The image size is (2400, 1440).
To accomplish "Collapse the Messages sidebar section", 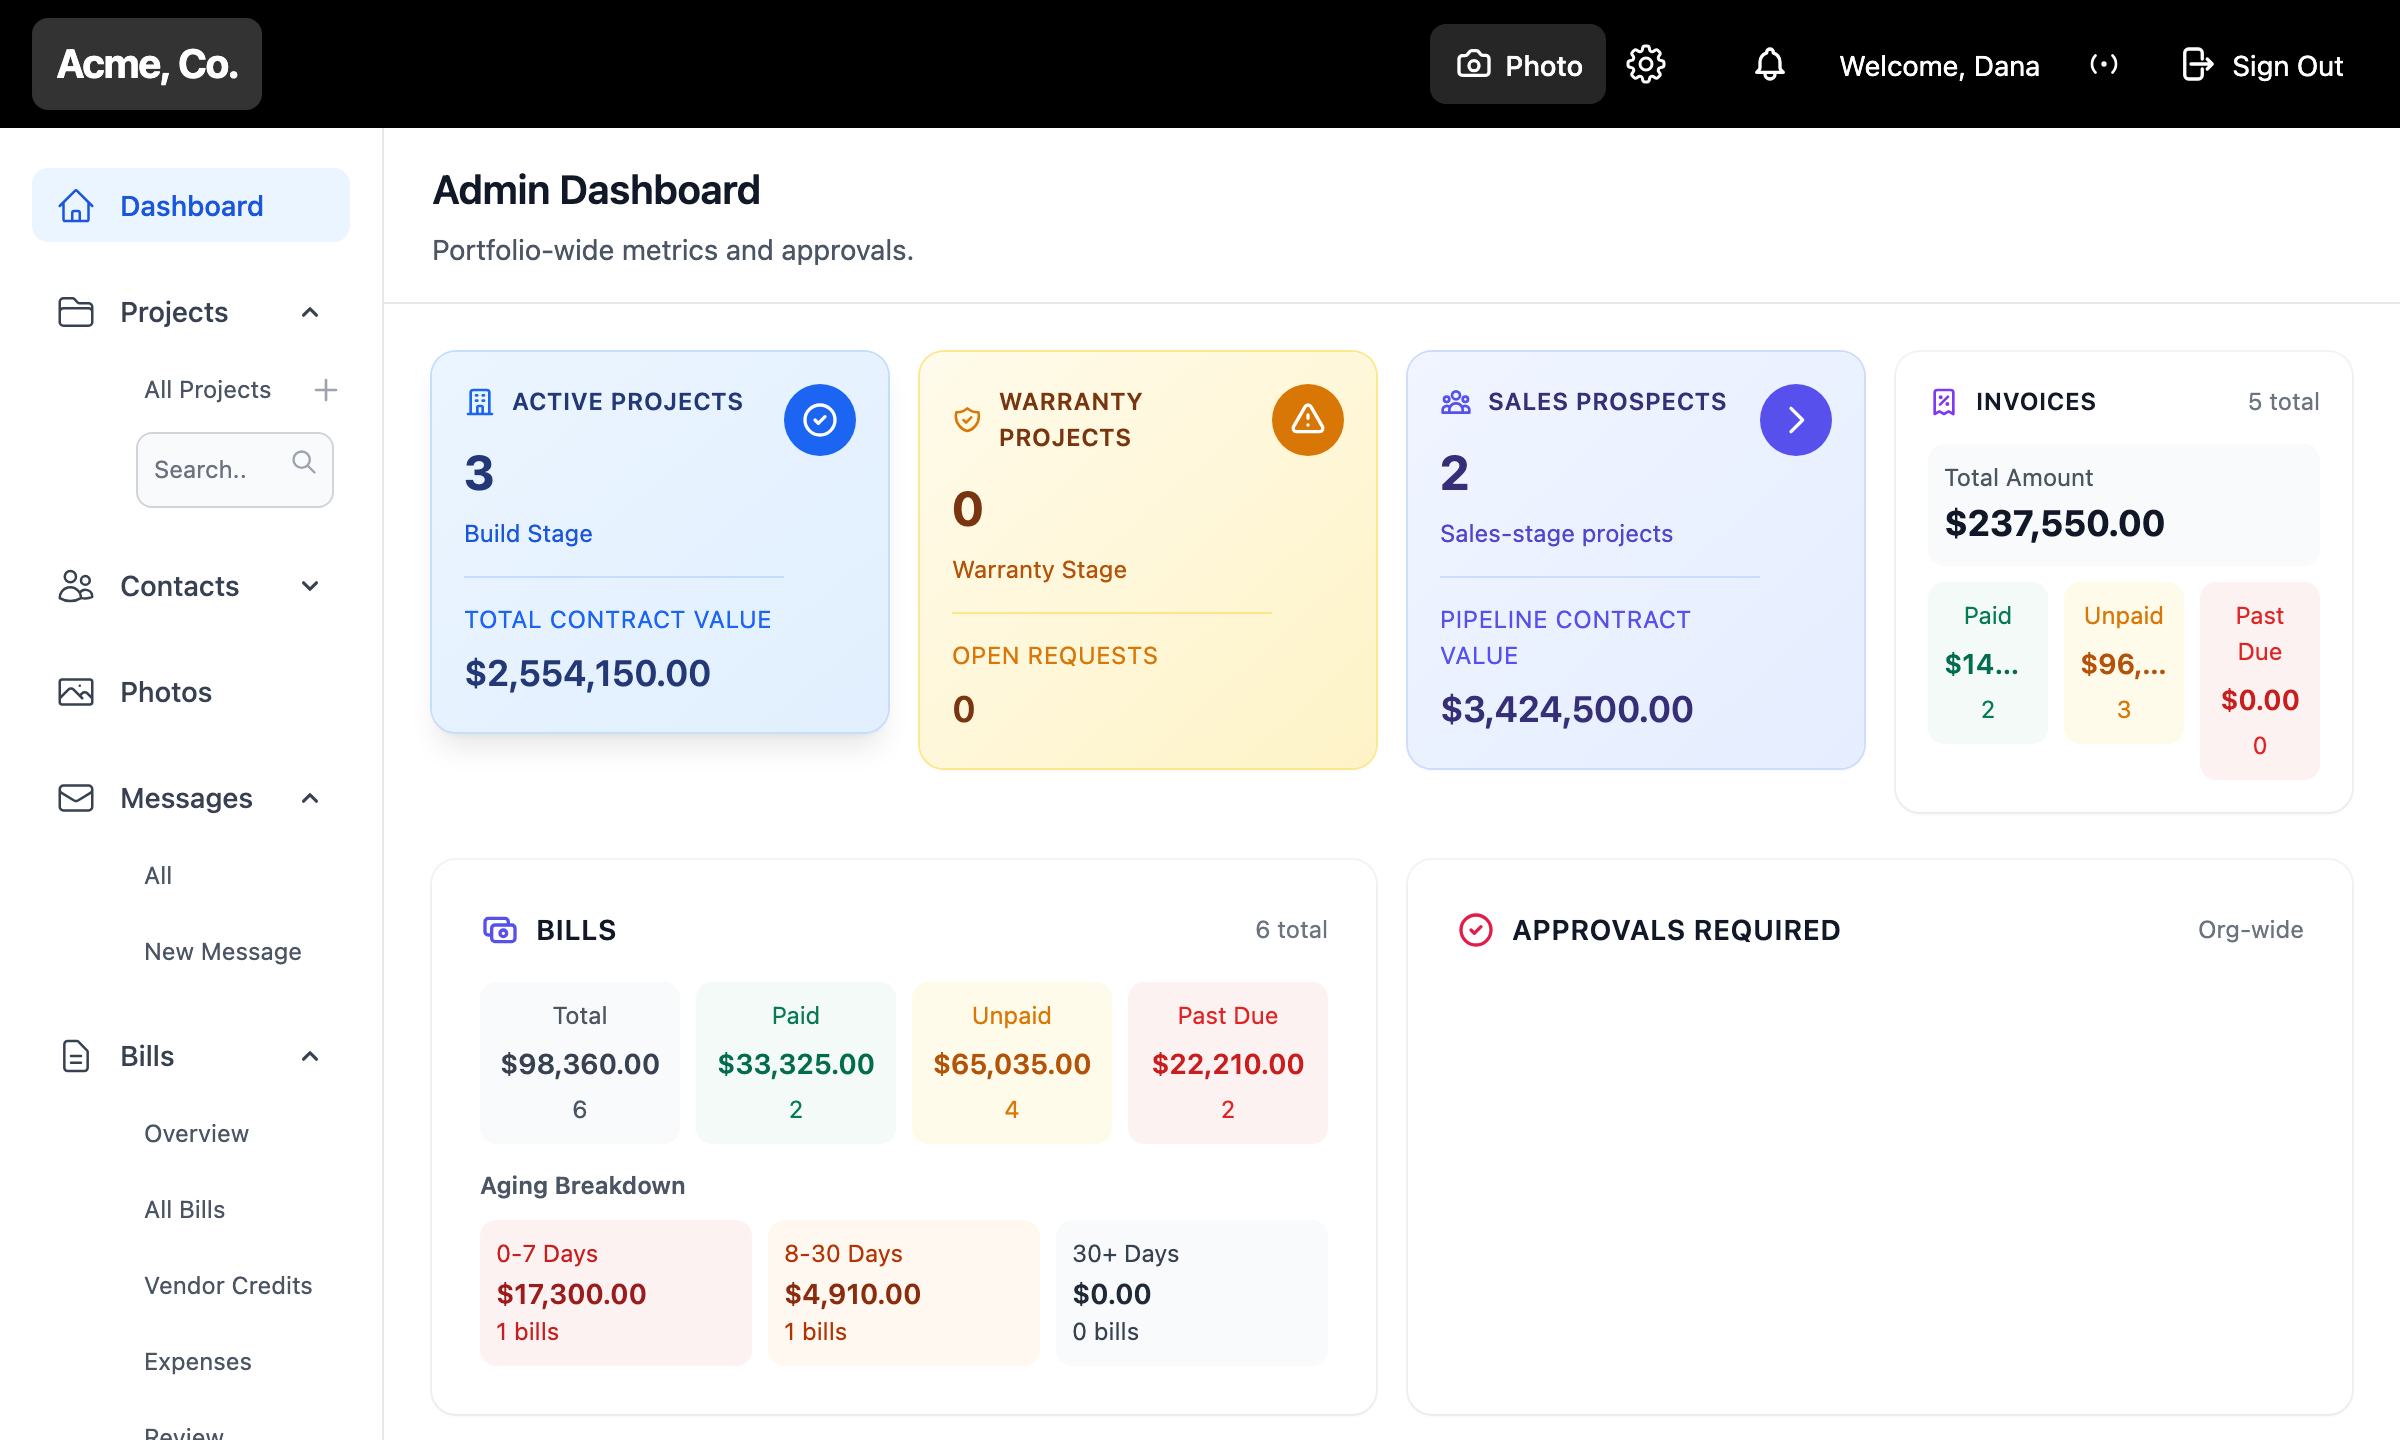I will [x=310, y=799].
